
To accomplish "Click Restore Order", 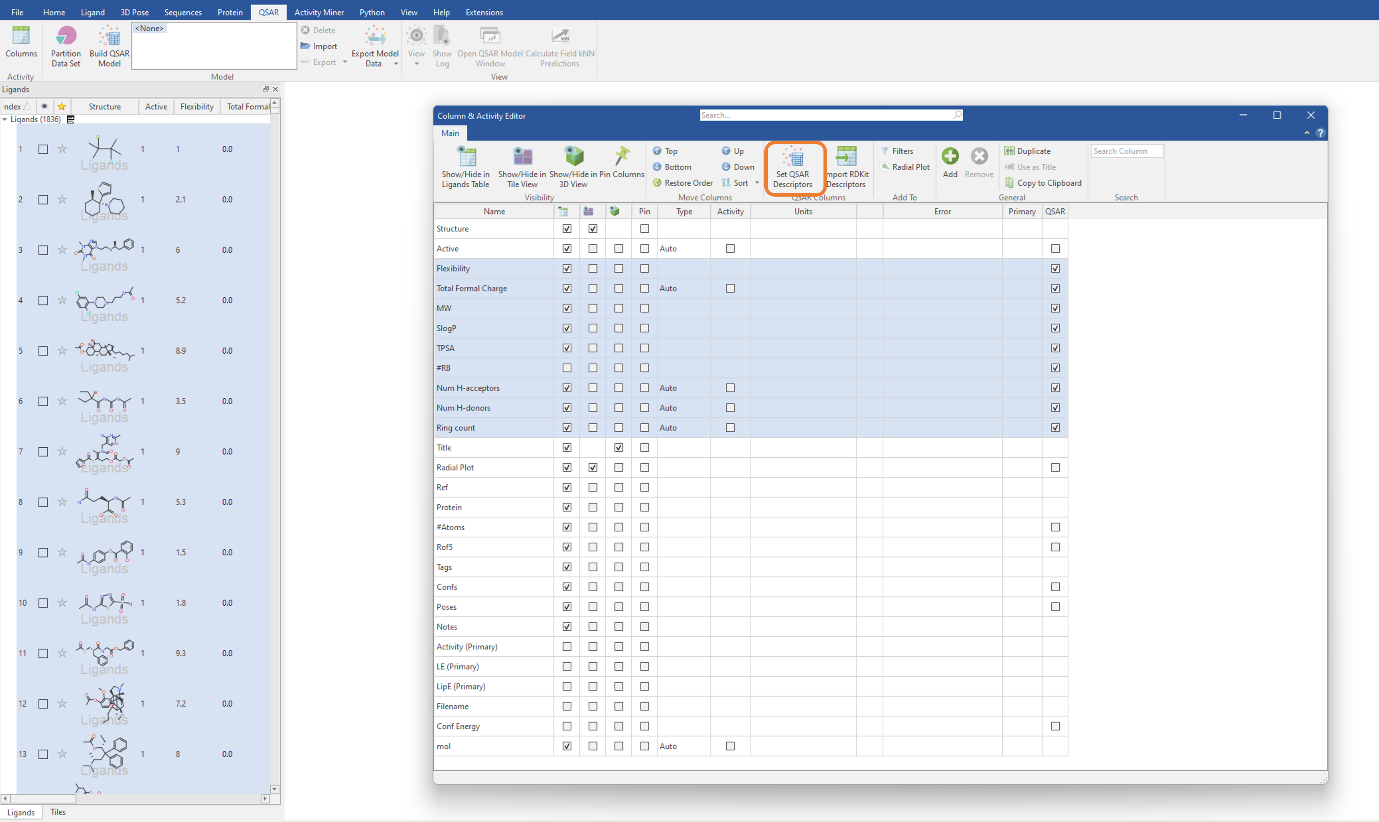I will pyautogui.click(x=682, y=183).
